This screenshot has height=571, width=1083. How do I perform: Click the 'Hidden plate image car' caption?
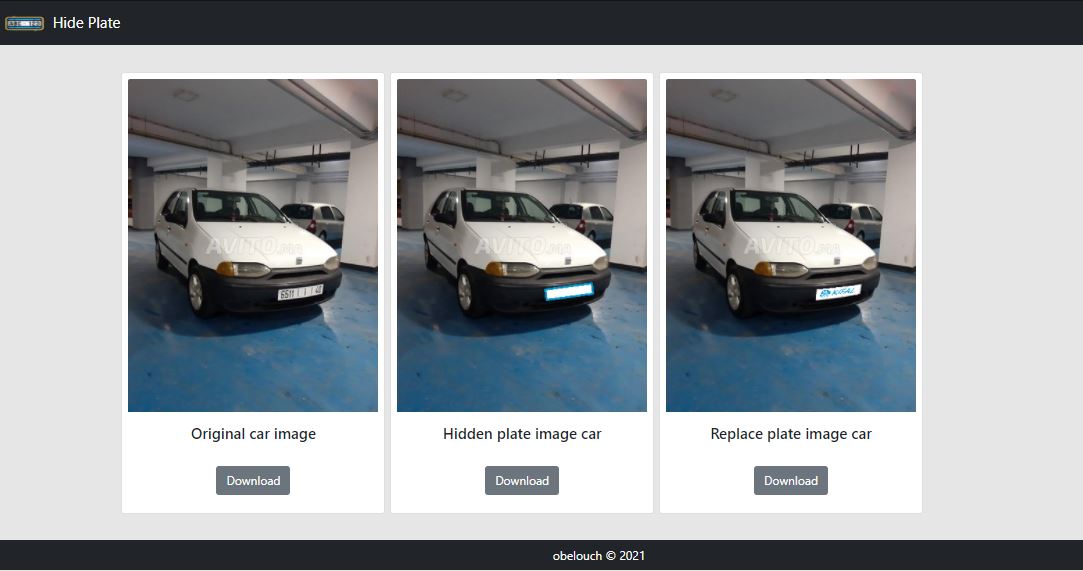tap(522, 434)
